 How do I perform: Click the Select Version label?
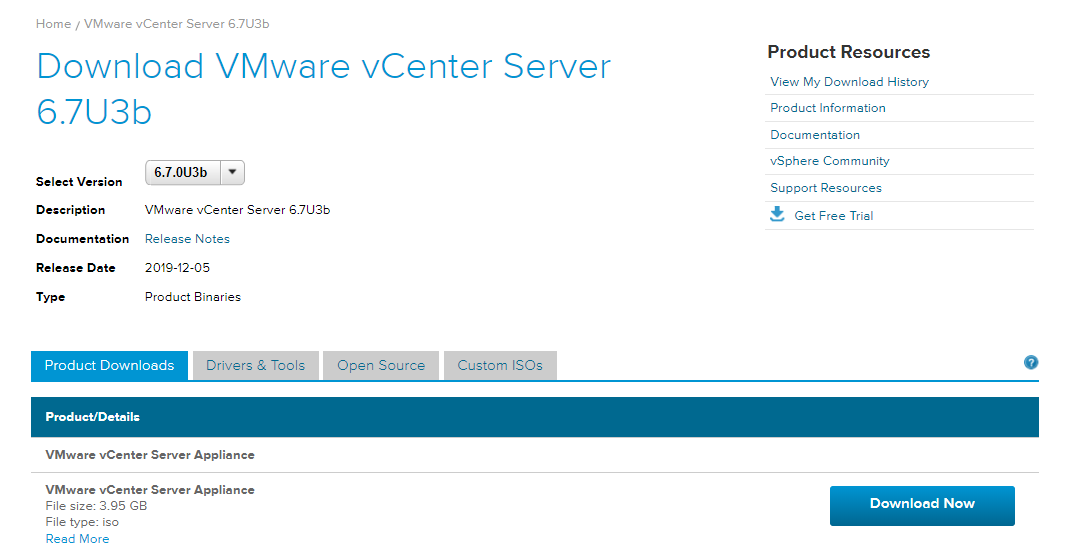(79, 182)
